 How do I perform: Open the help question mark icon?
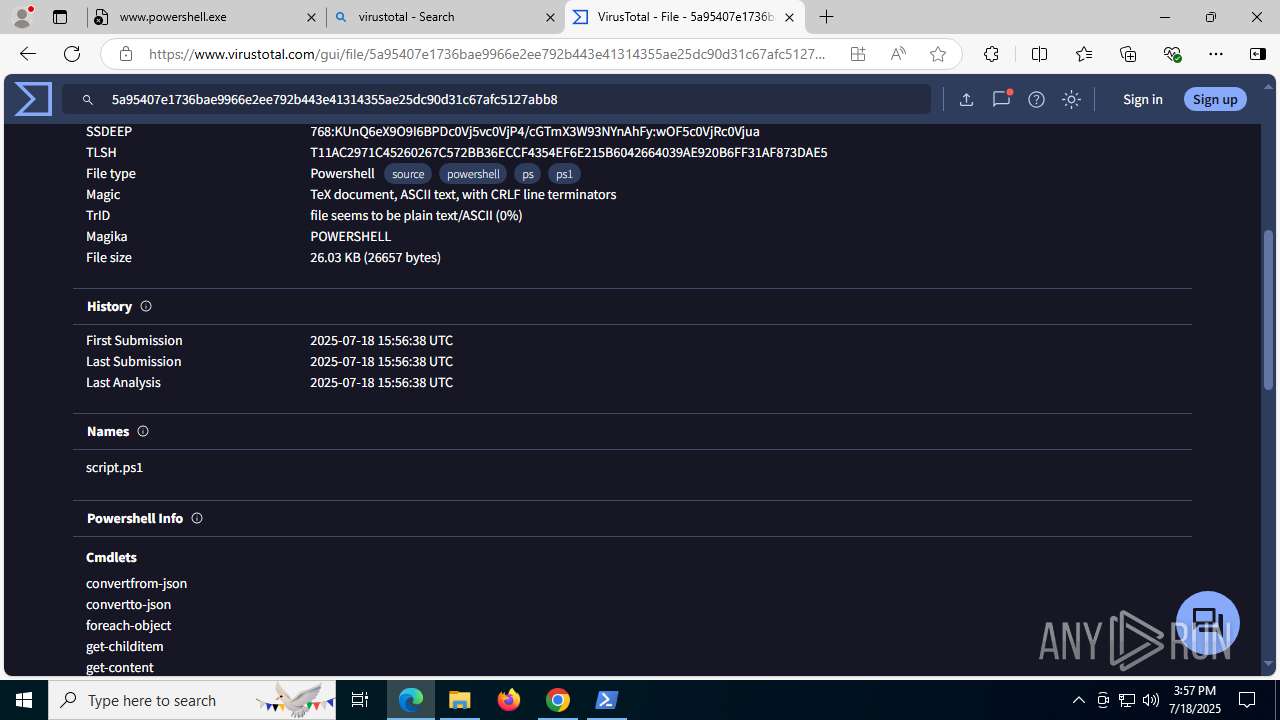click(x=1036, y=99)
